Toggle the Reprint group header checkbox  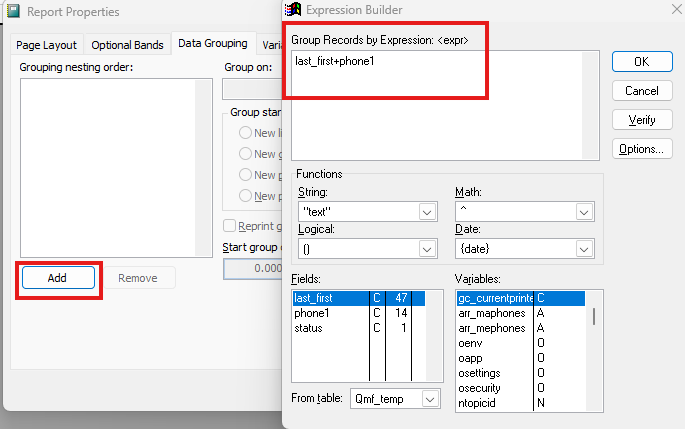(229, 226)
